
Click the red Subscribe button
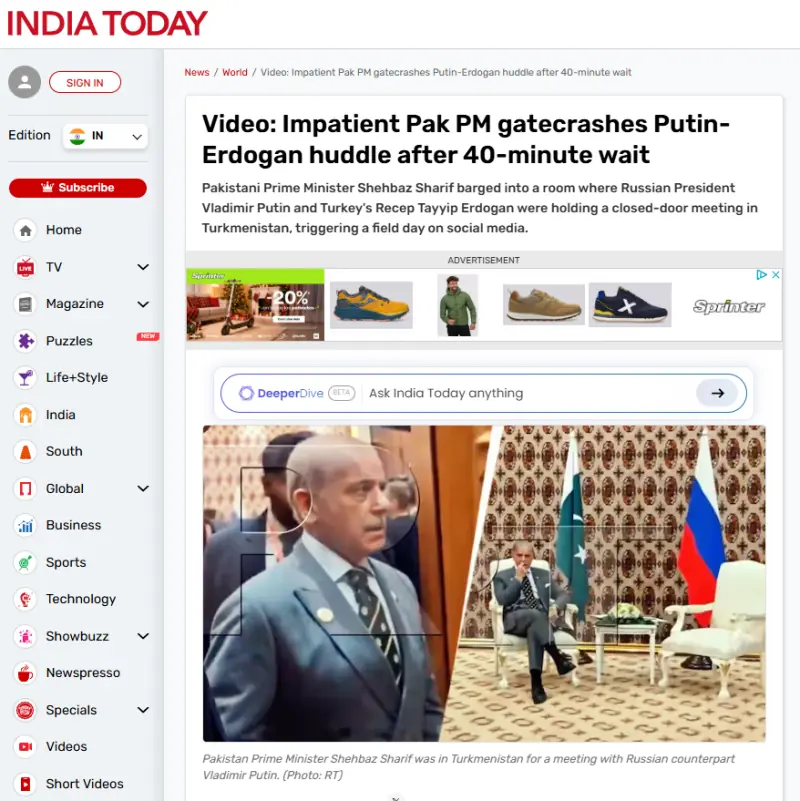78,187
